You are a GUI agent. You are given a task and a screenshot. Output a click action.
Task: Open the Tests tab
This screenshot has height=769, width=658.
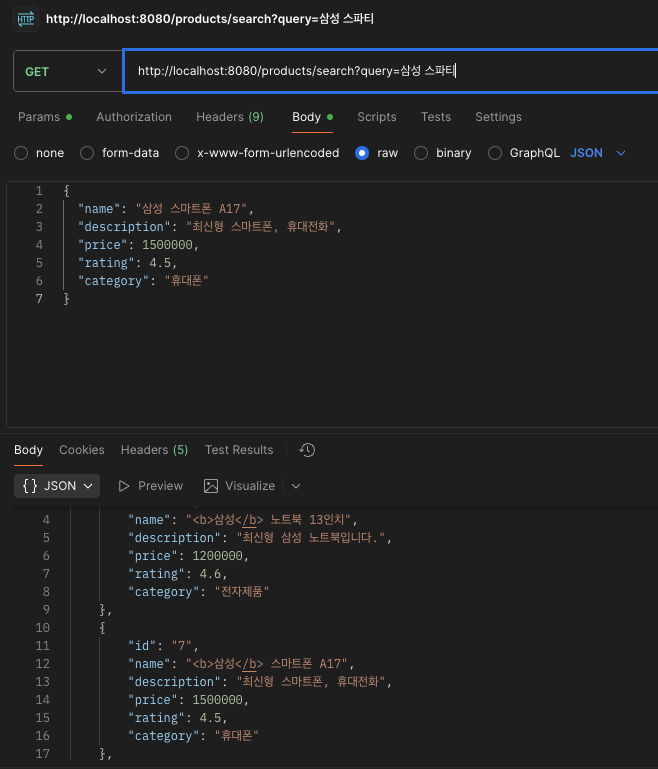(435, 117)
